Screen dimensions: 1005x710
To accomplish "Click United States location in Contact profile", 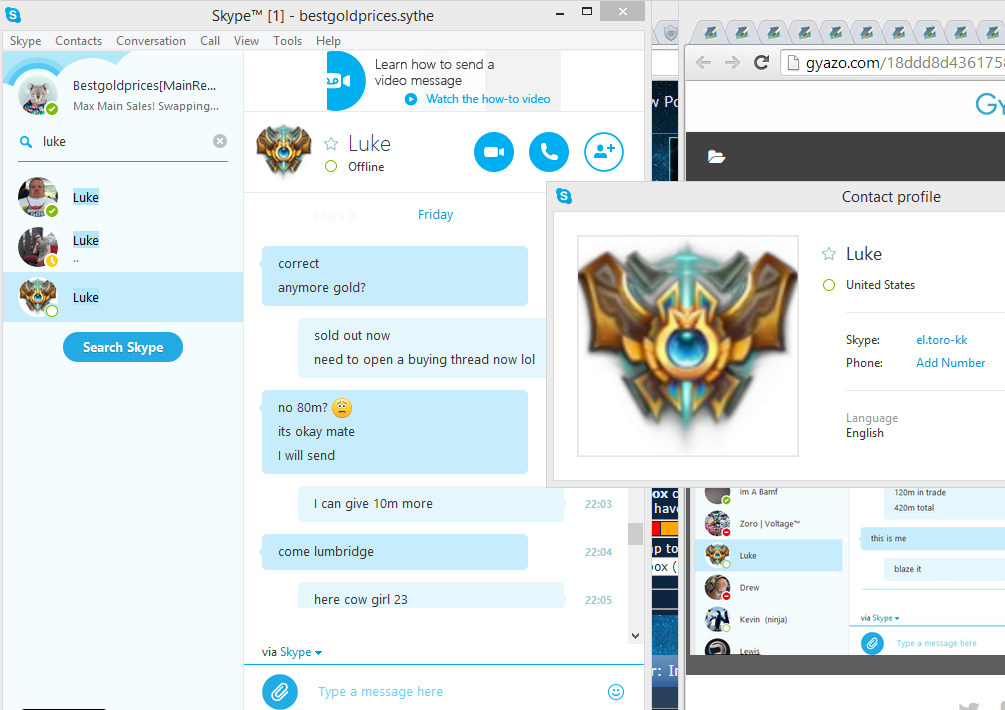I will (x=880, y=285).
